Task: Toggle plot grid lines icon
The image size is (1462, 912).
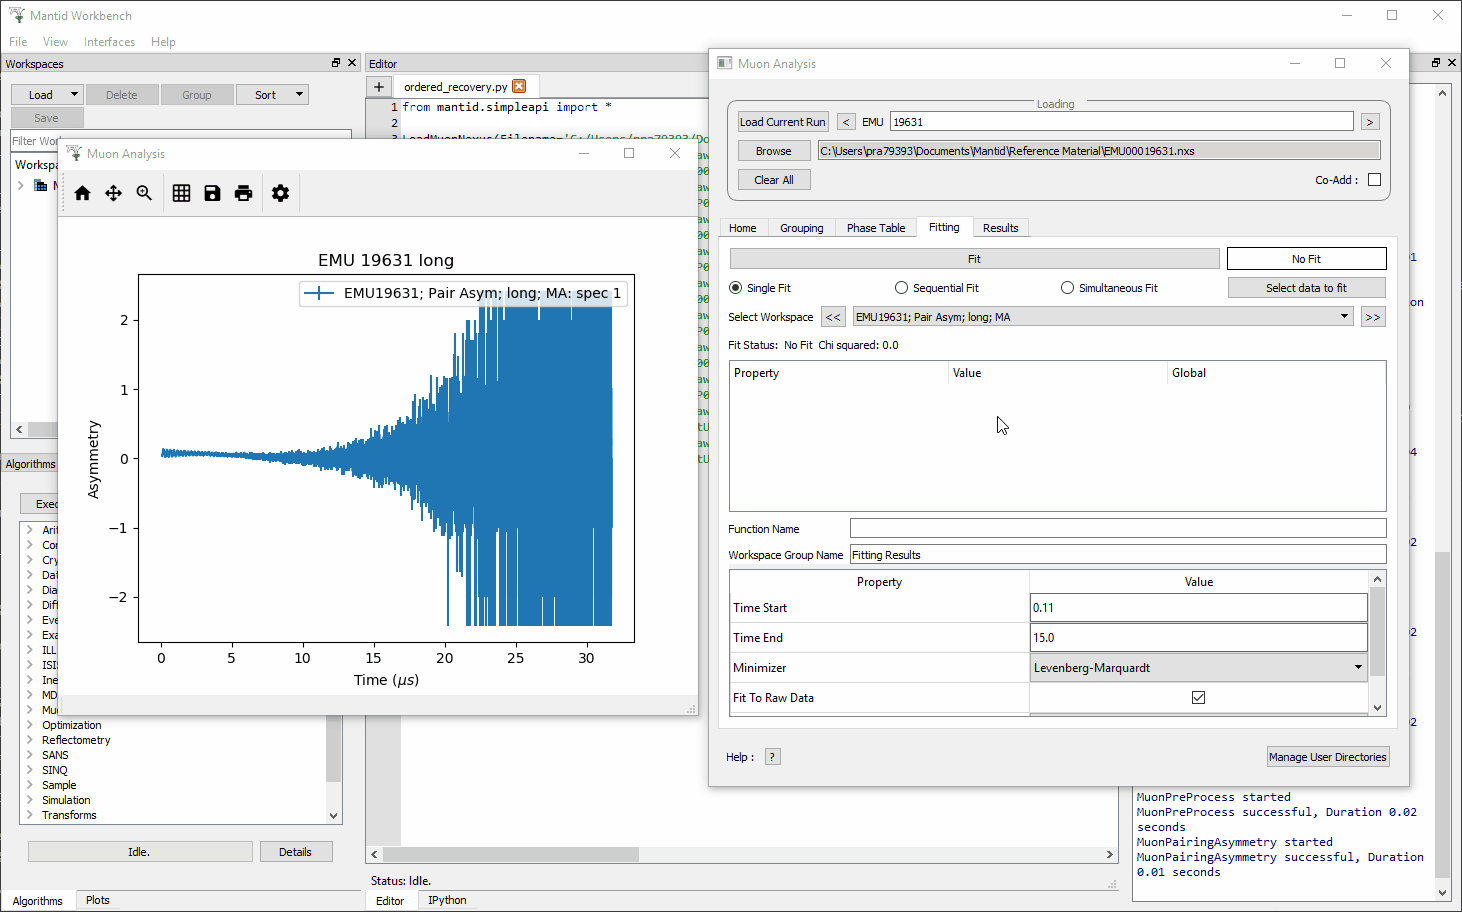Action: click(x=181, y=193)
